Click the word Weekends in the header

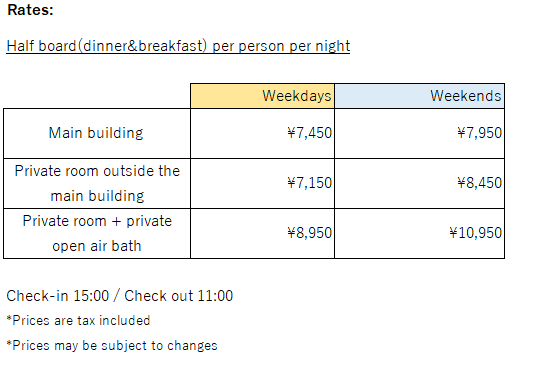(x=466, y=96)
